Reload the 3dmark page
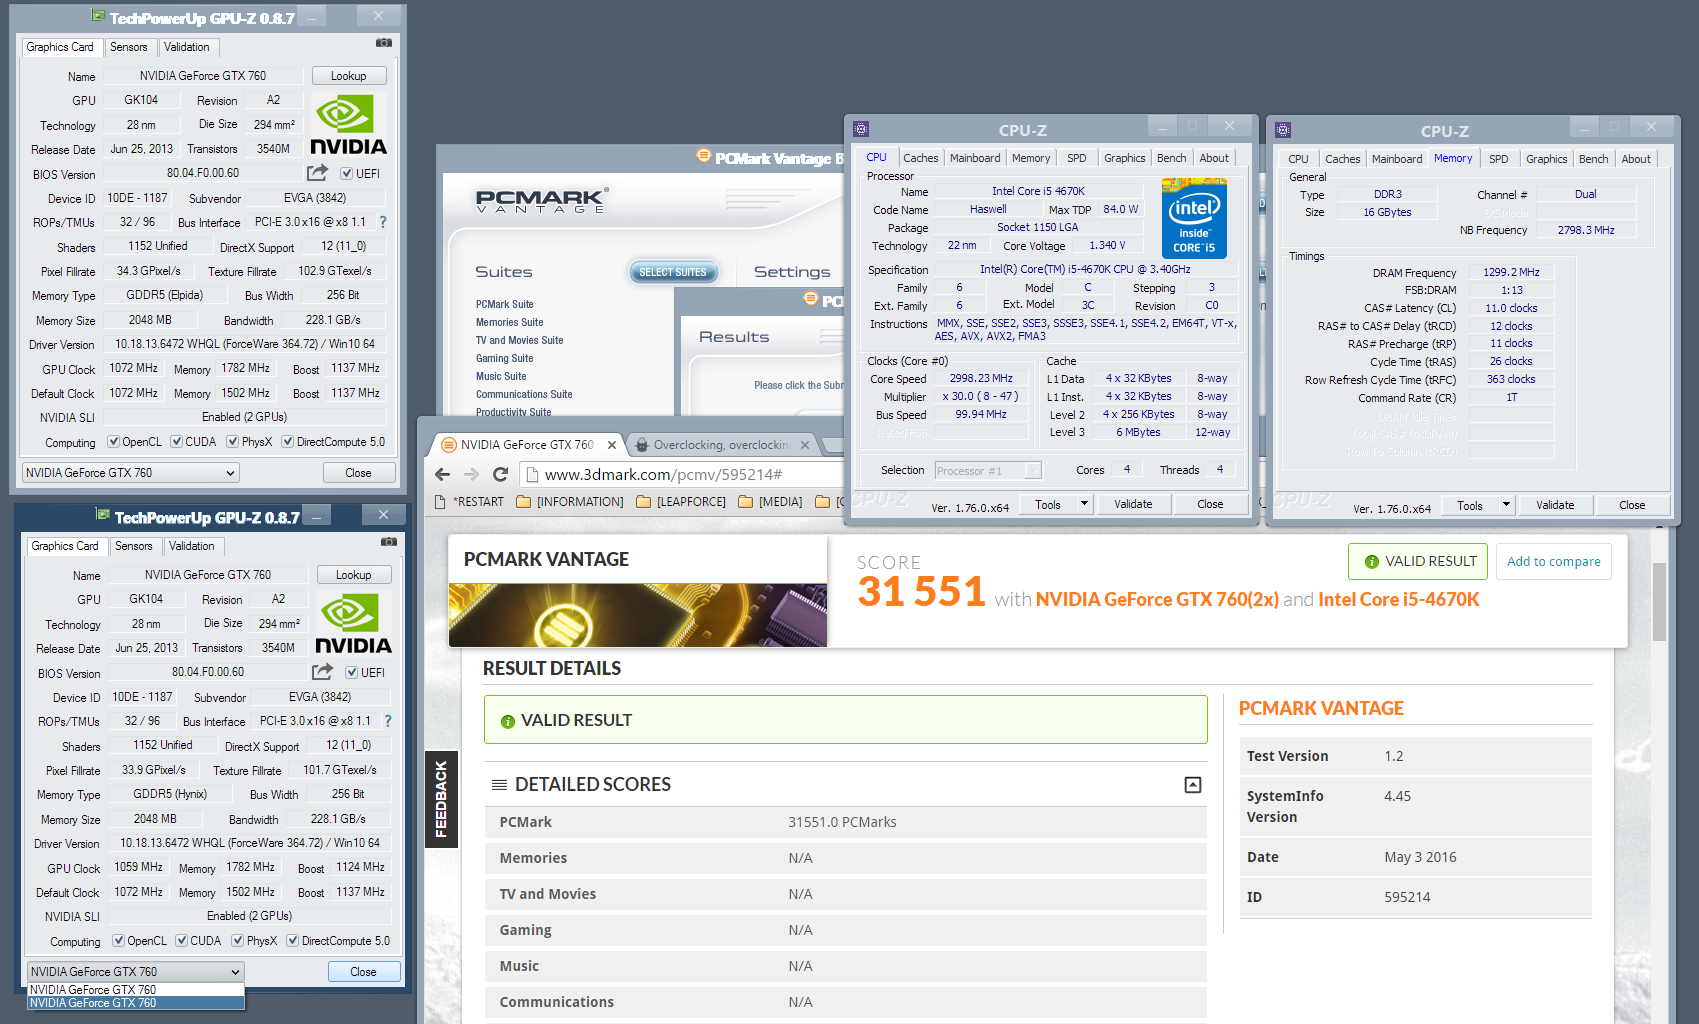The height and width of the screenshot is (1024, 1699). point(501,474)
